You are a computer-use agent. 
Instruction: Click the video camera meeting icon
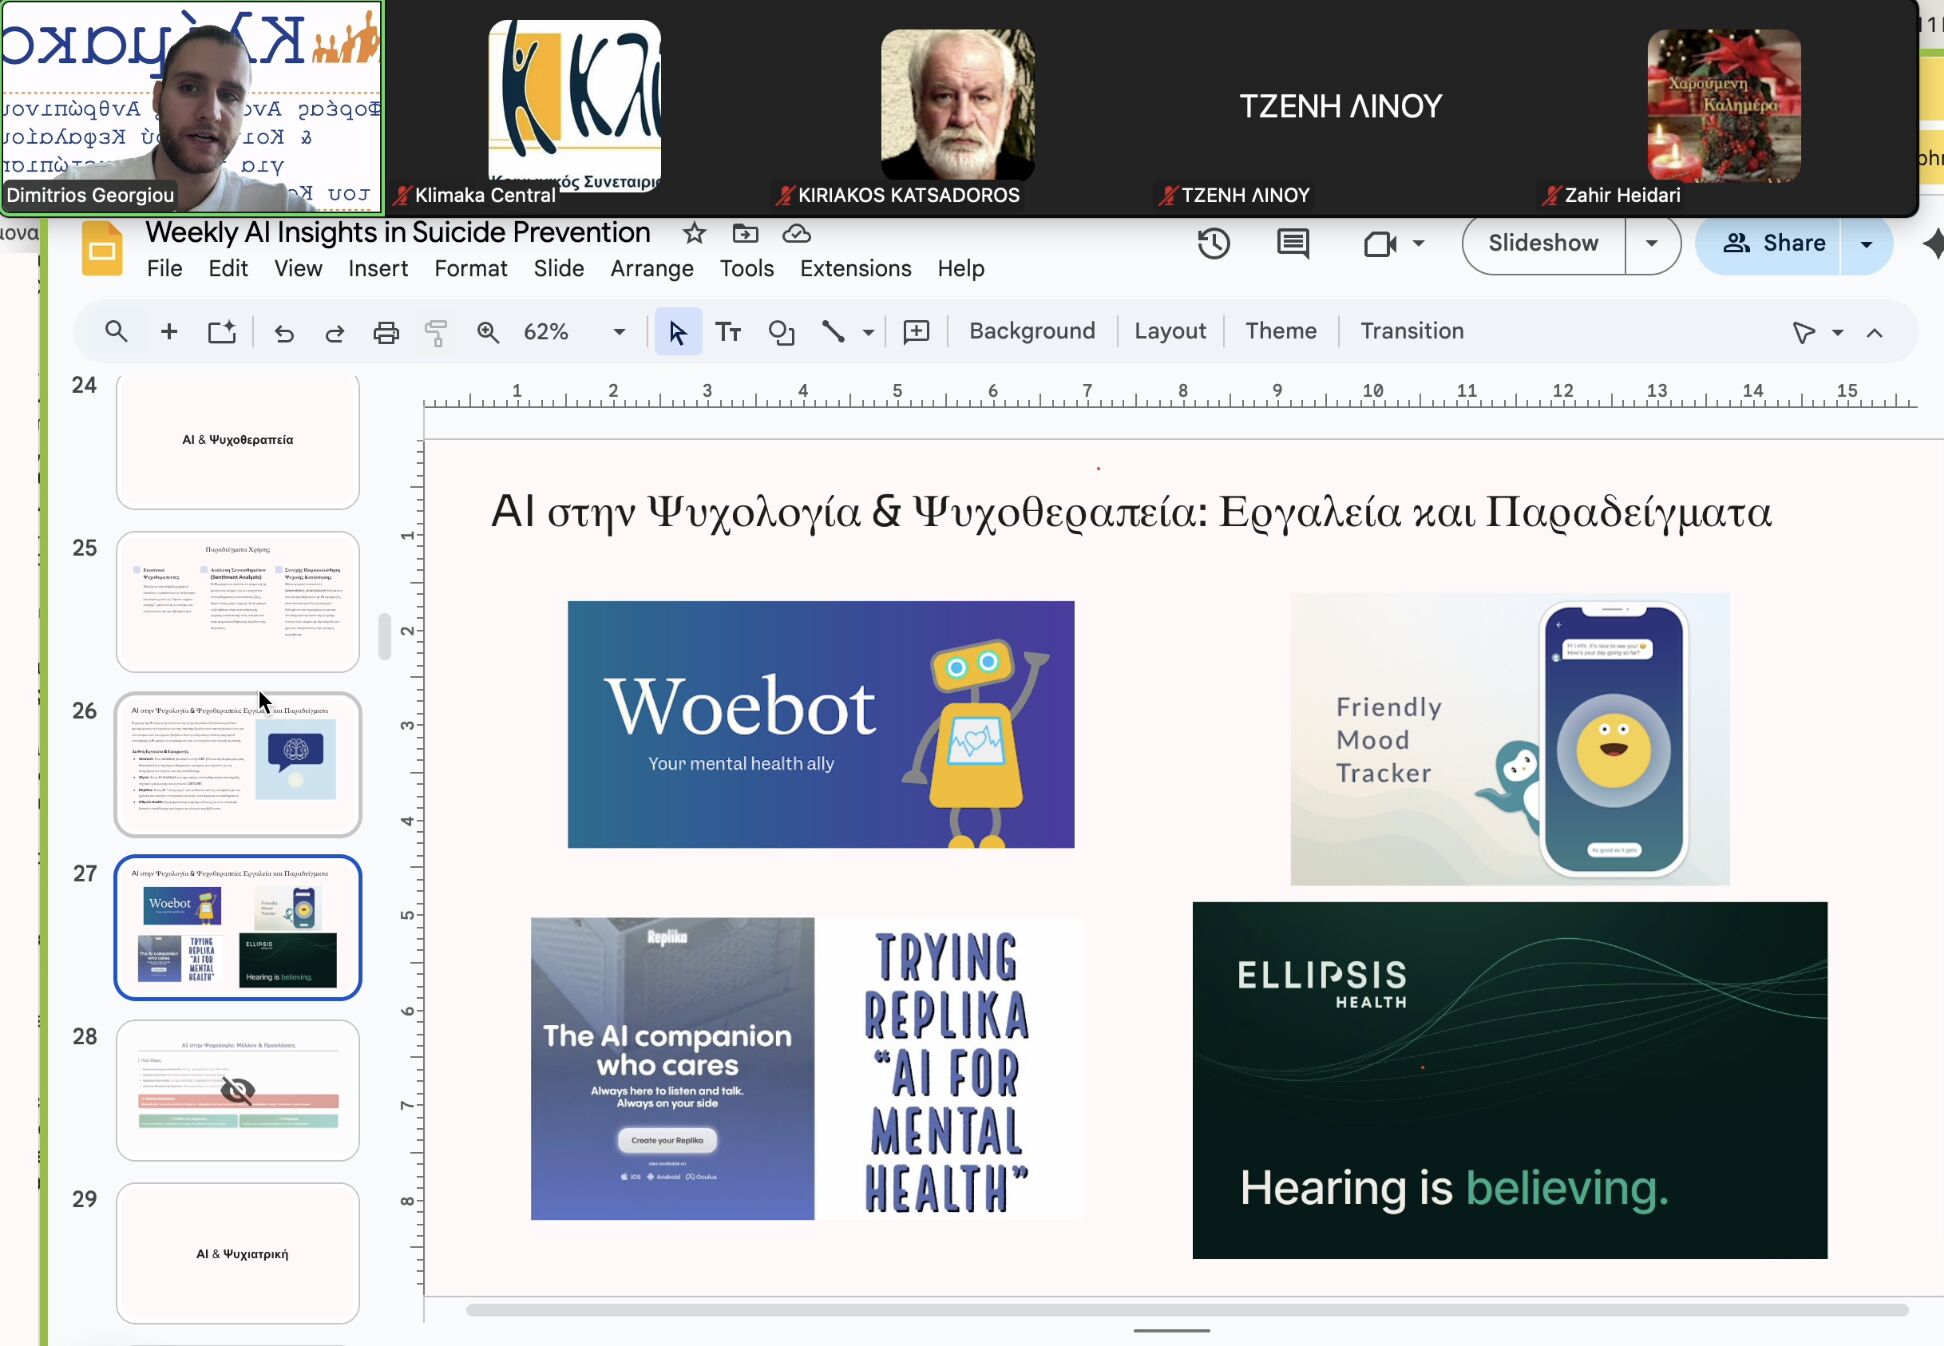(x=1380, y=243)
